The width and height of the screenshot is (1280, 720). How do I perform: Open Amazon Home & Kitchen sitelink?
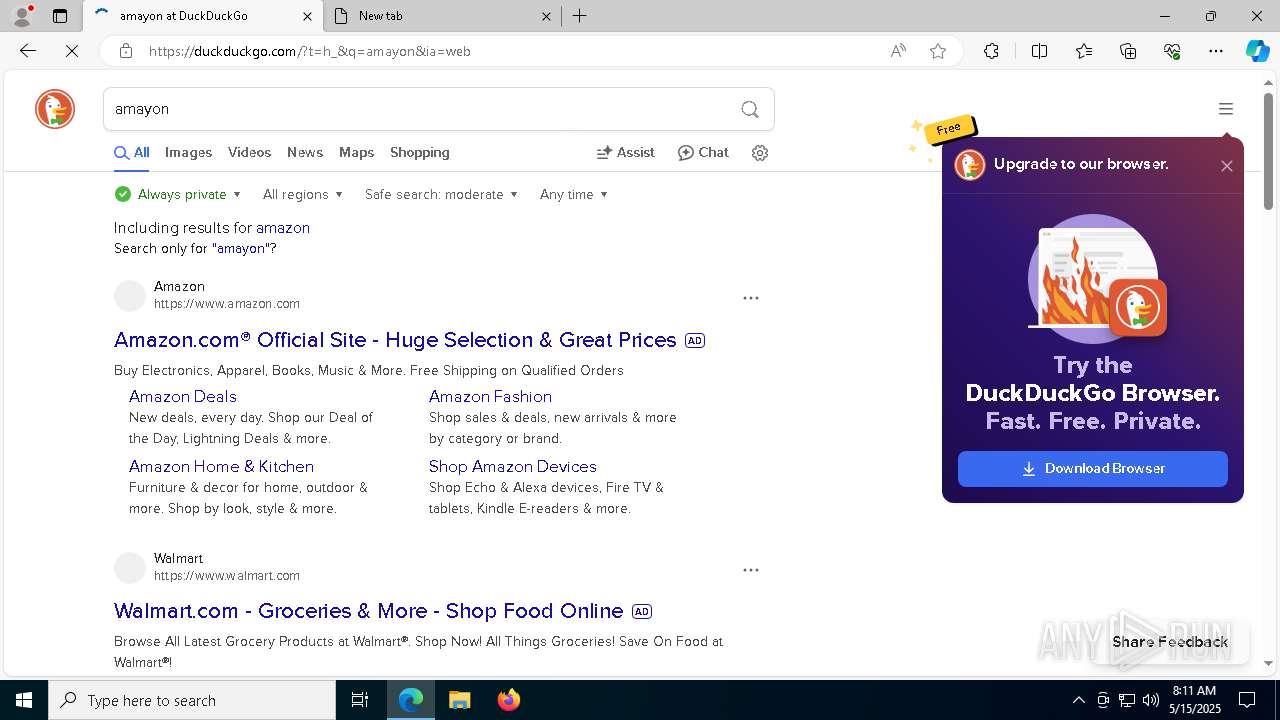221,467
